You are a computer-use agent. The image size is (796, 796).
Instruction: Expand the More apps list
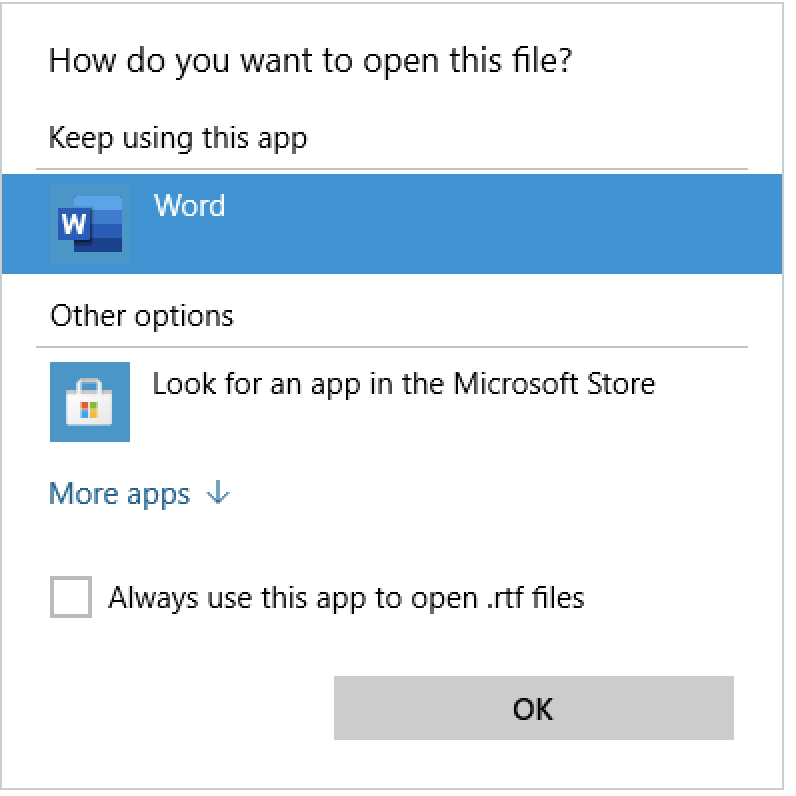[x=140, y=493]
